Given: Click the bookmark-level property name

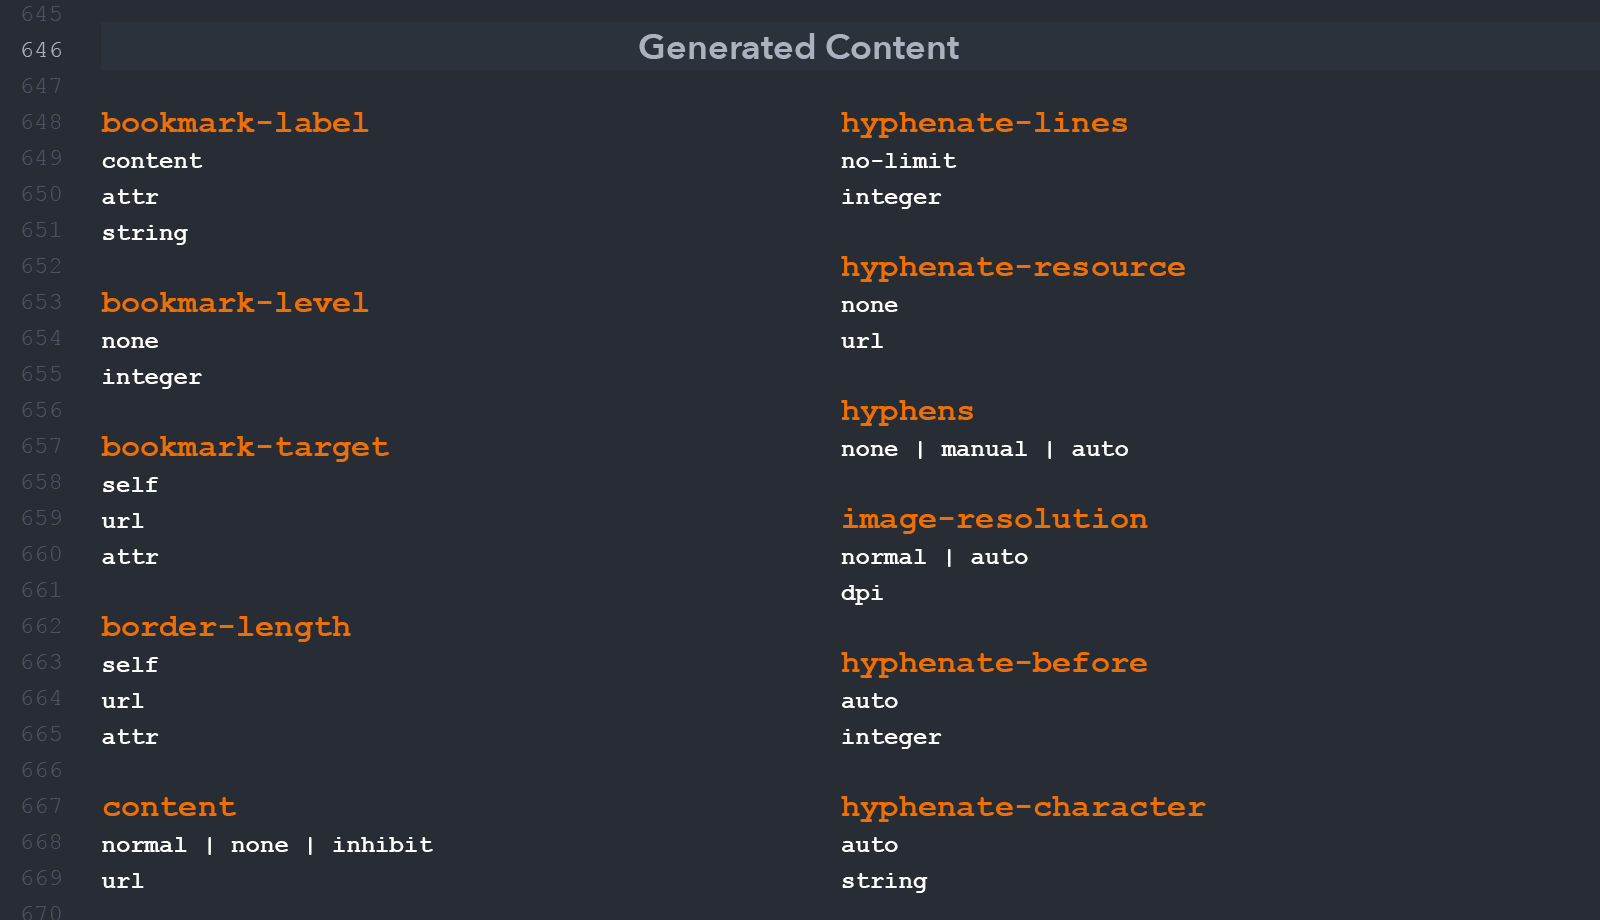Looking at the screenshot, I should pyautogui.click(x=235, y=303).
